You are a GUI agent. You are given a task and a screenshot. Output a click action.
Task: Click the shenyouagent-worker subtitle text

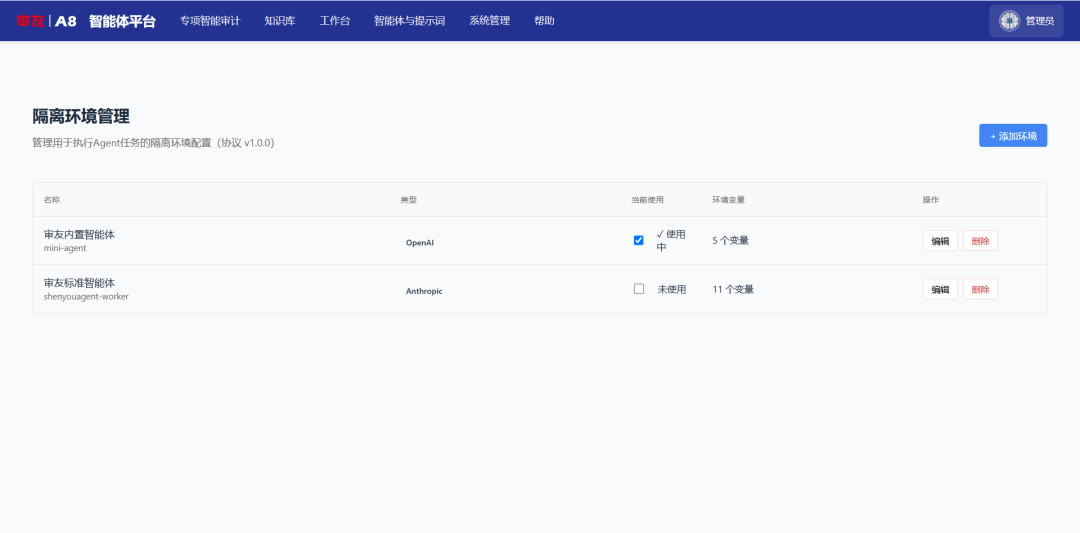click(86, 297)
